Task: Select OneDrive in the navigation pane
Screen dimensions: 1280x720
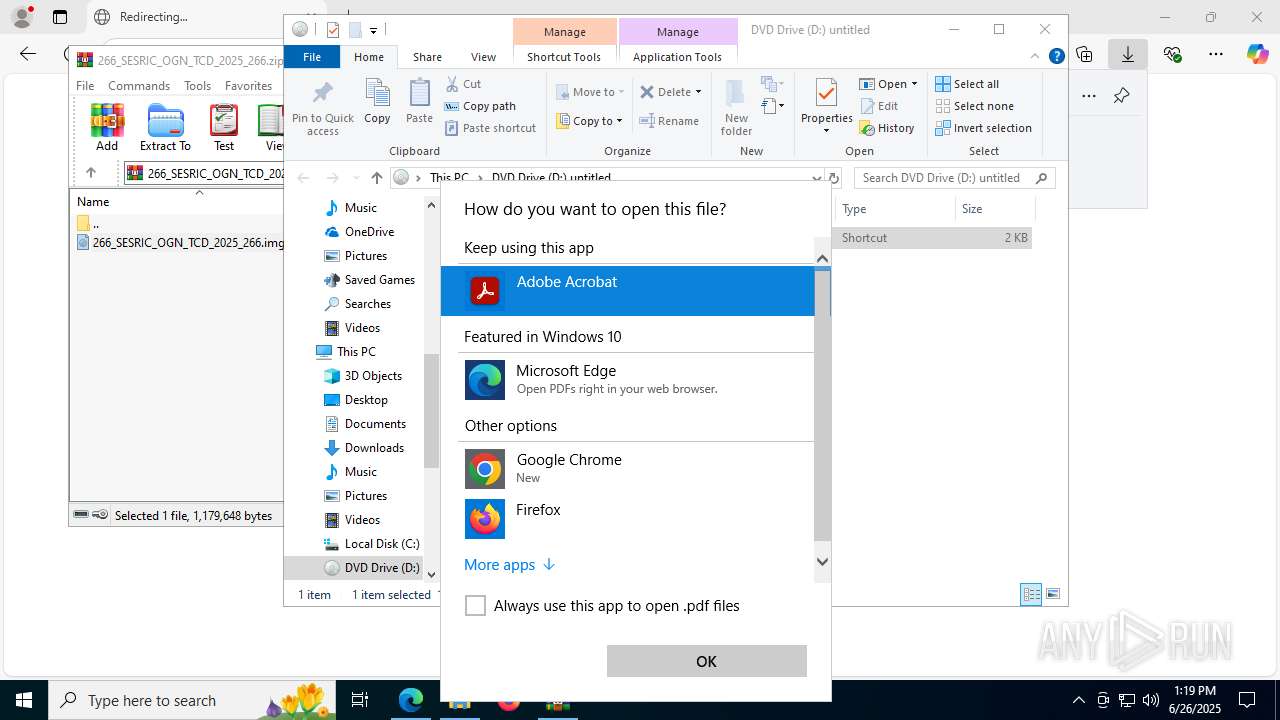Action: pyautogui.click(x=369, y=232)
